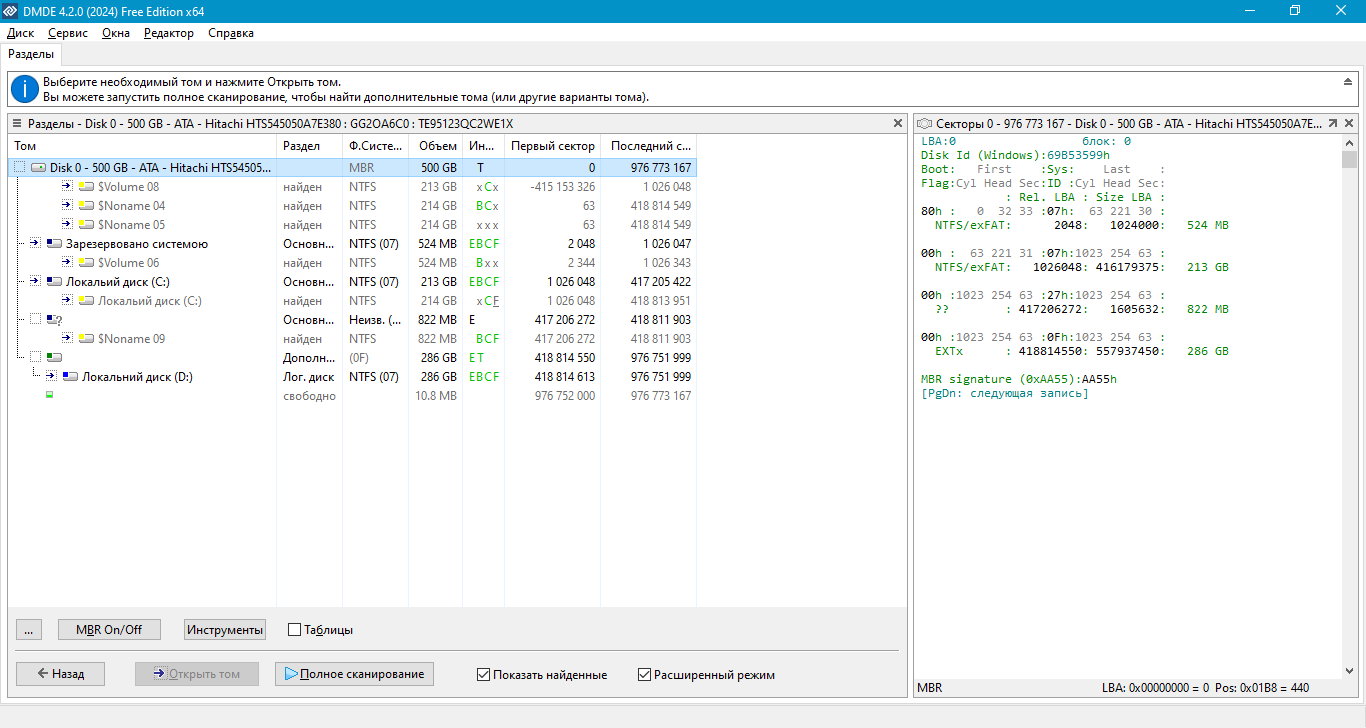Click the open arrow icon beside Локальний диск (D:)
Screen dimensions: 1366x728
(51, 377)
